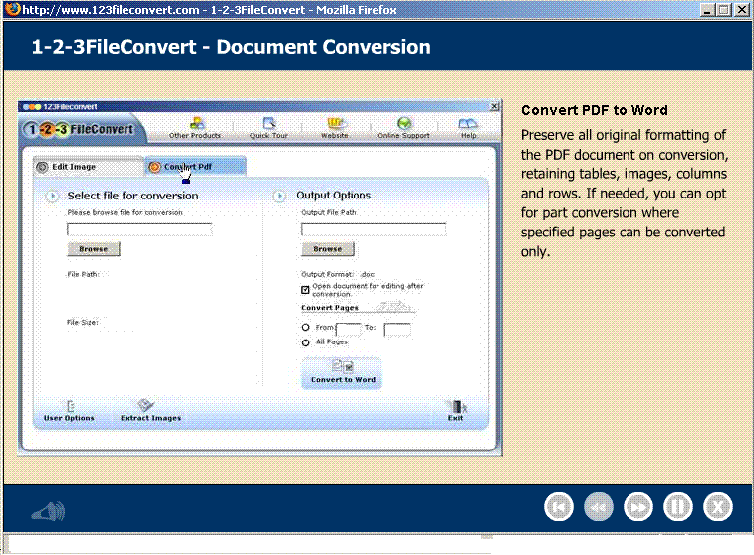Browse for the output file path
Image resolution: width=754 pixels, height=555 pixels.
coord(328,249)
